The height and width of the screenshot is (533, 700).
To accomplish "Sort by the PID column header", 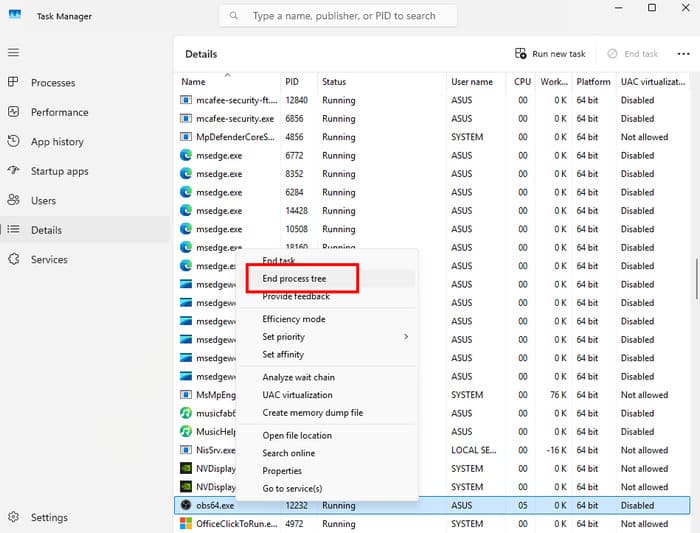I will tap(292, 82).
